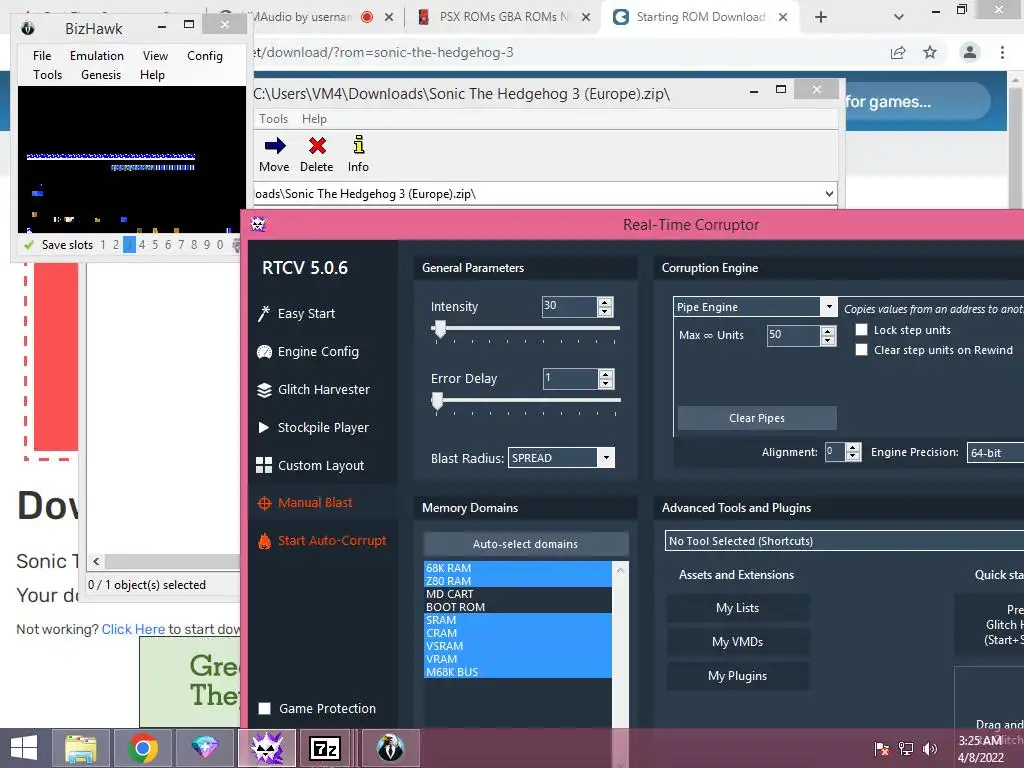Increase Intensity with stepper arrows
This screenshot has height=768, width=1024.
coord(605,302)
